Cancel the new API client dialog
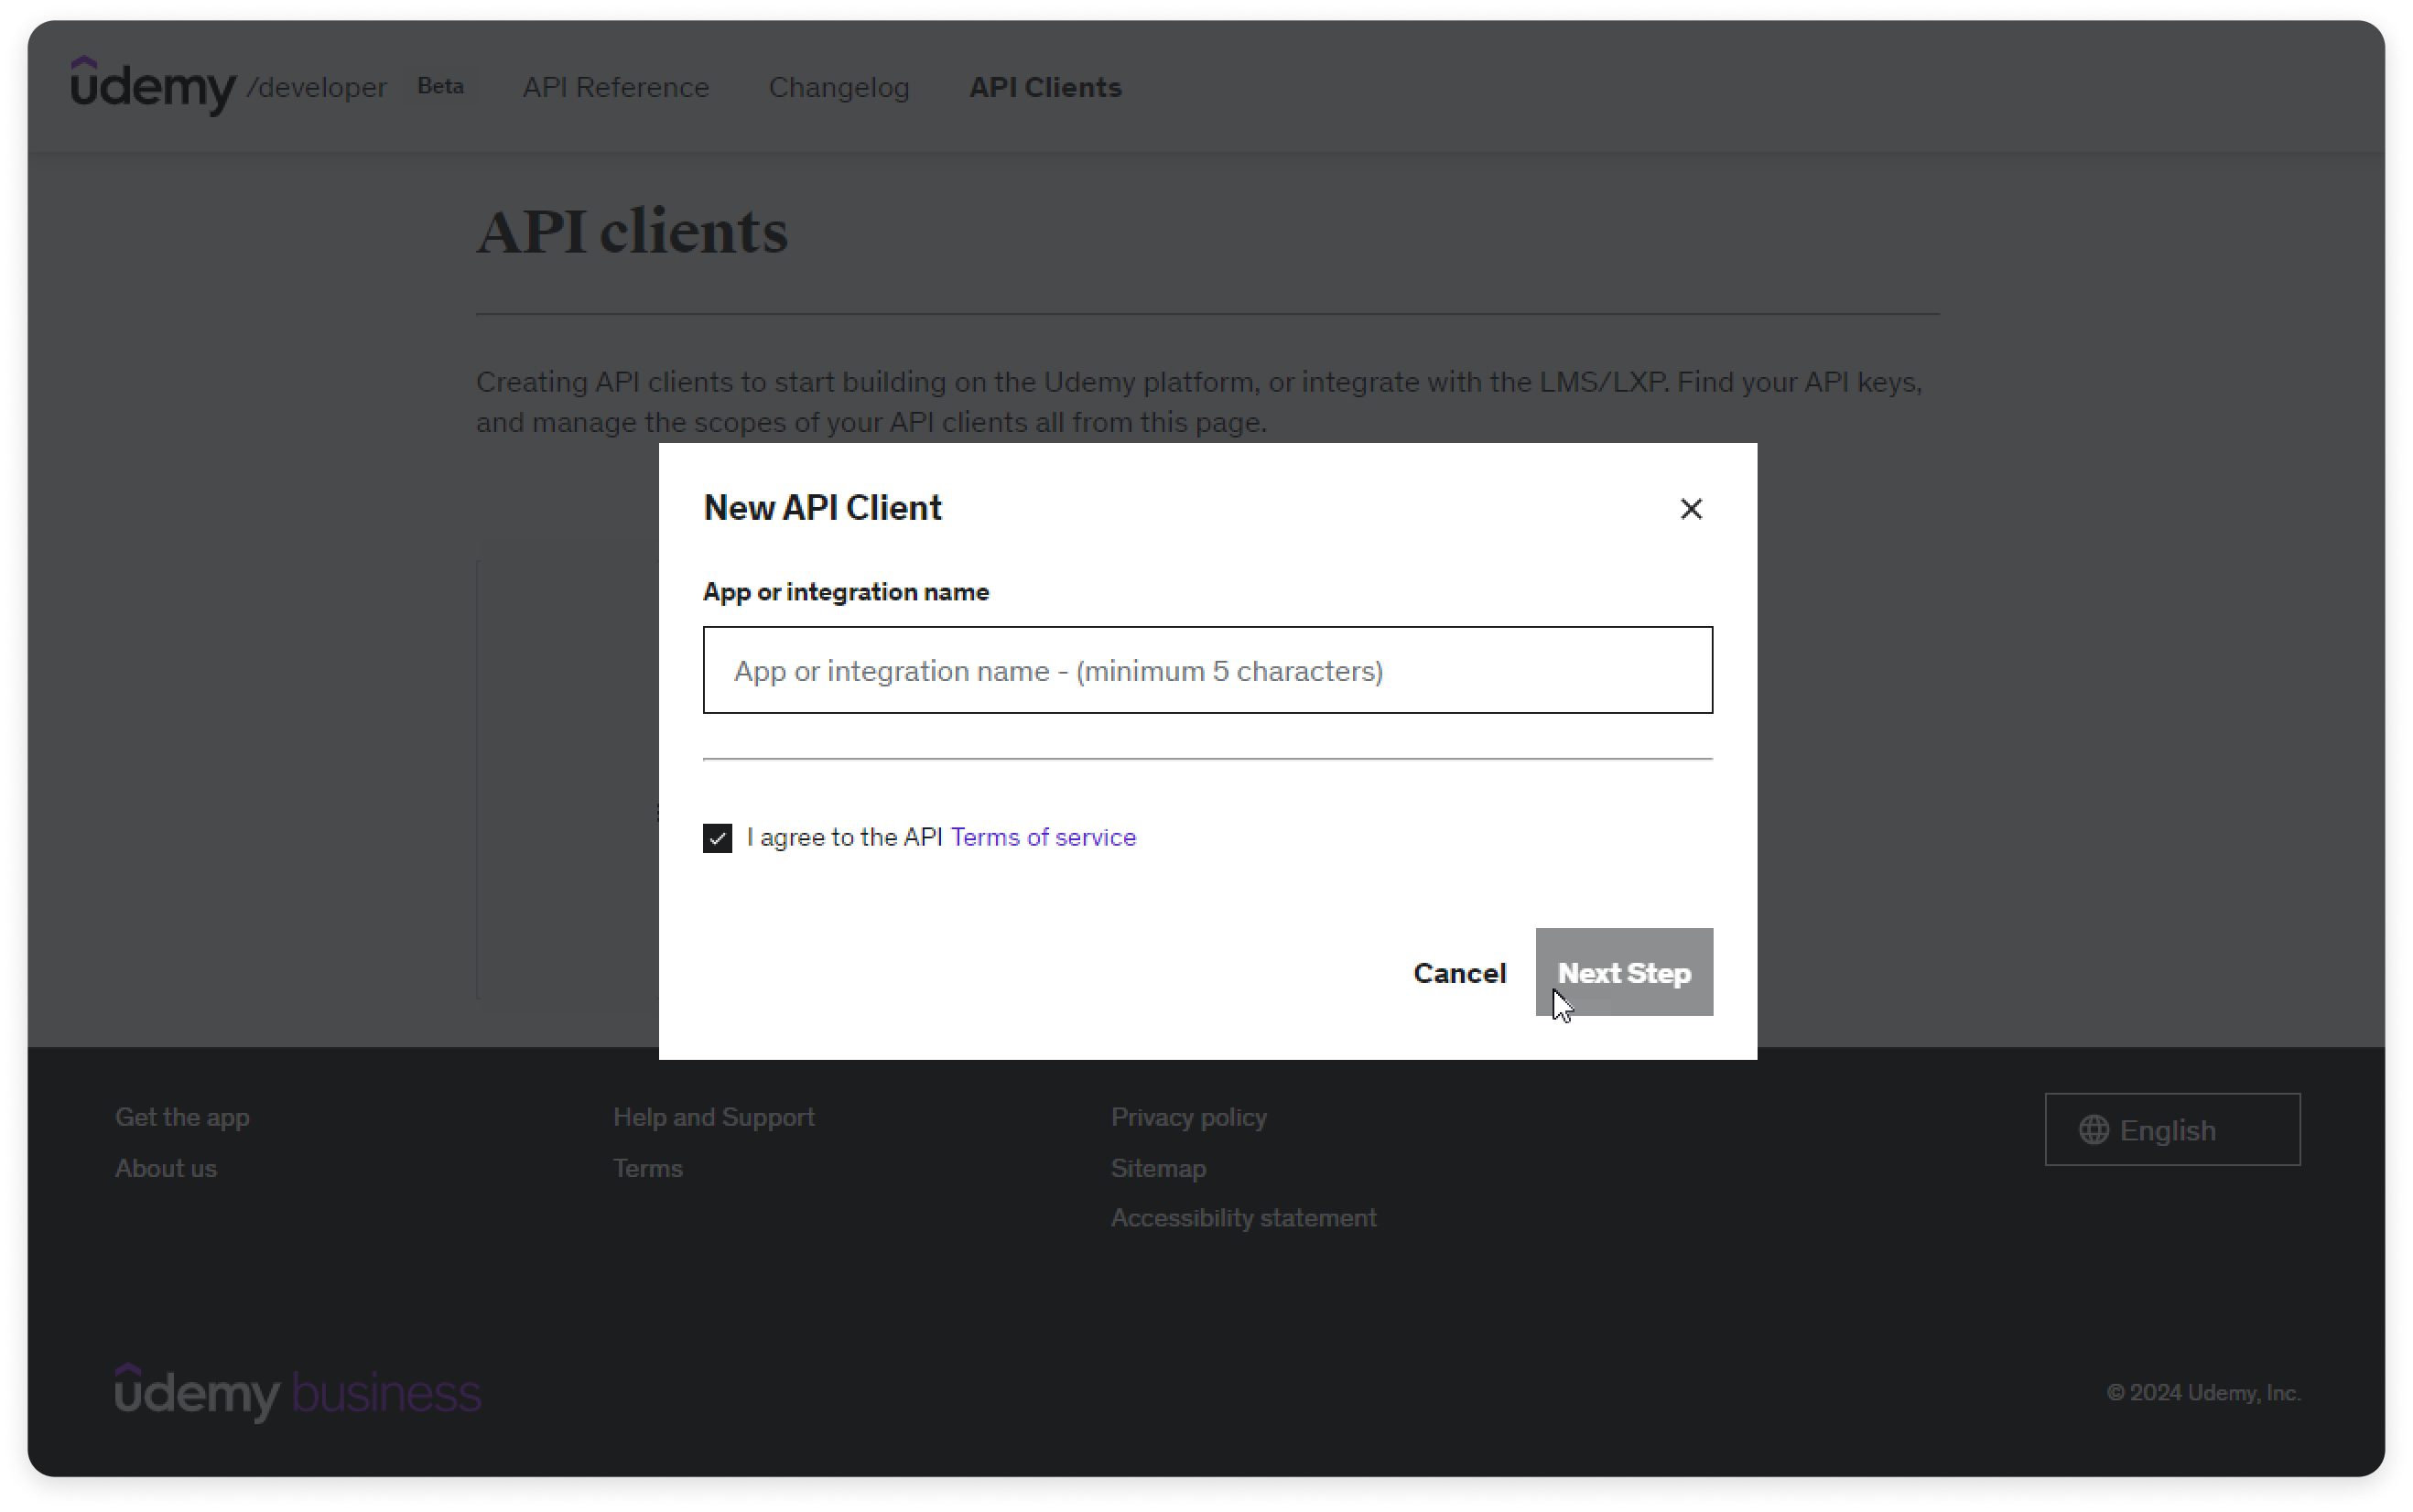This screenshot has width=2413, height=1512. 1458,972
